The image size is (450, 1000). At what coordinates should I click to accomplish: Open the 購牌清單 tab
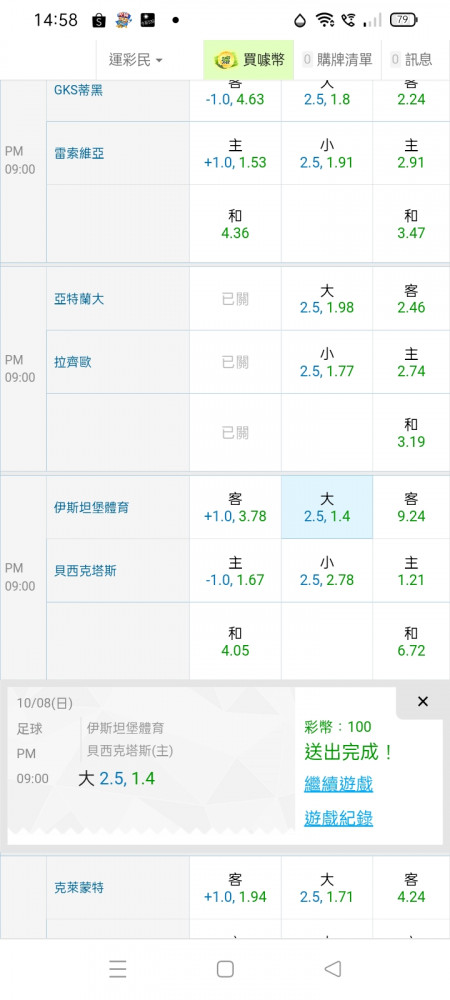pos(337,60)
